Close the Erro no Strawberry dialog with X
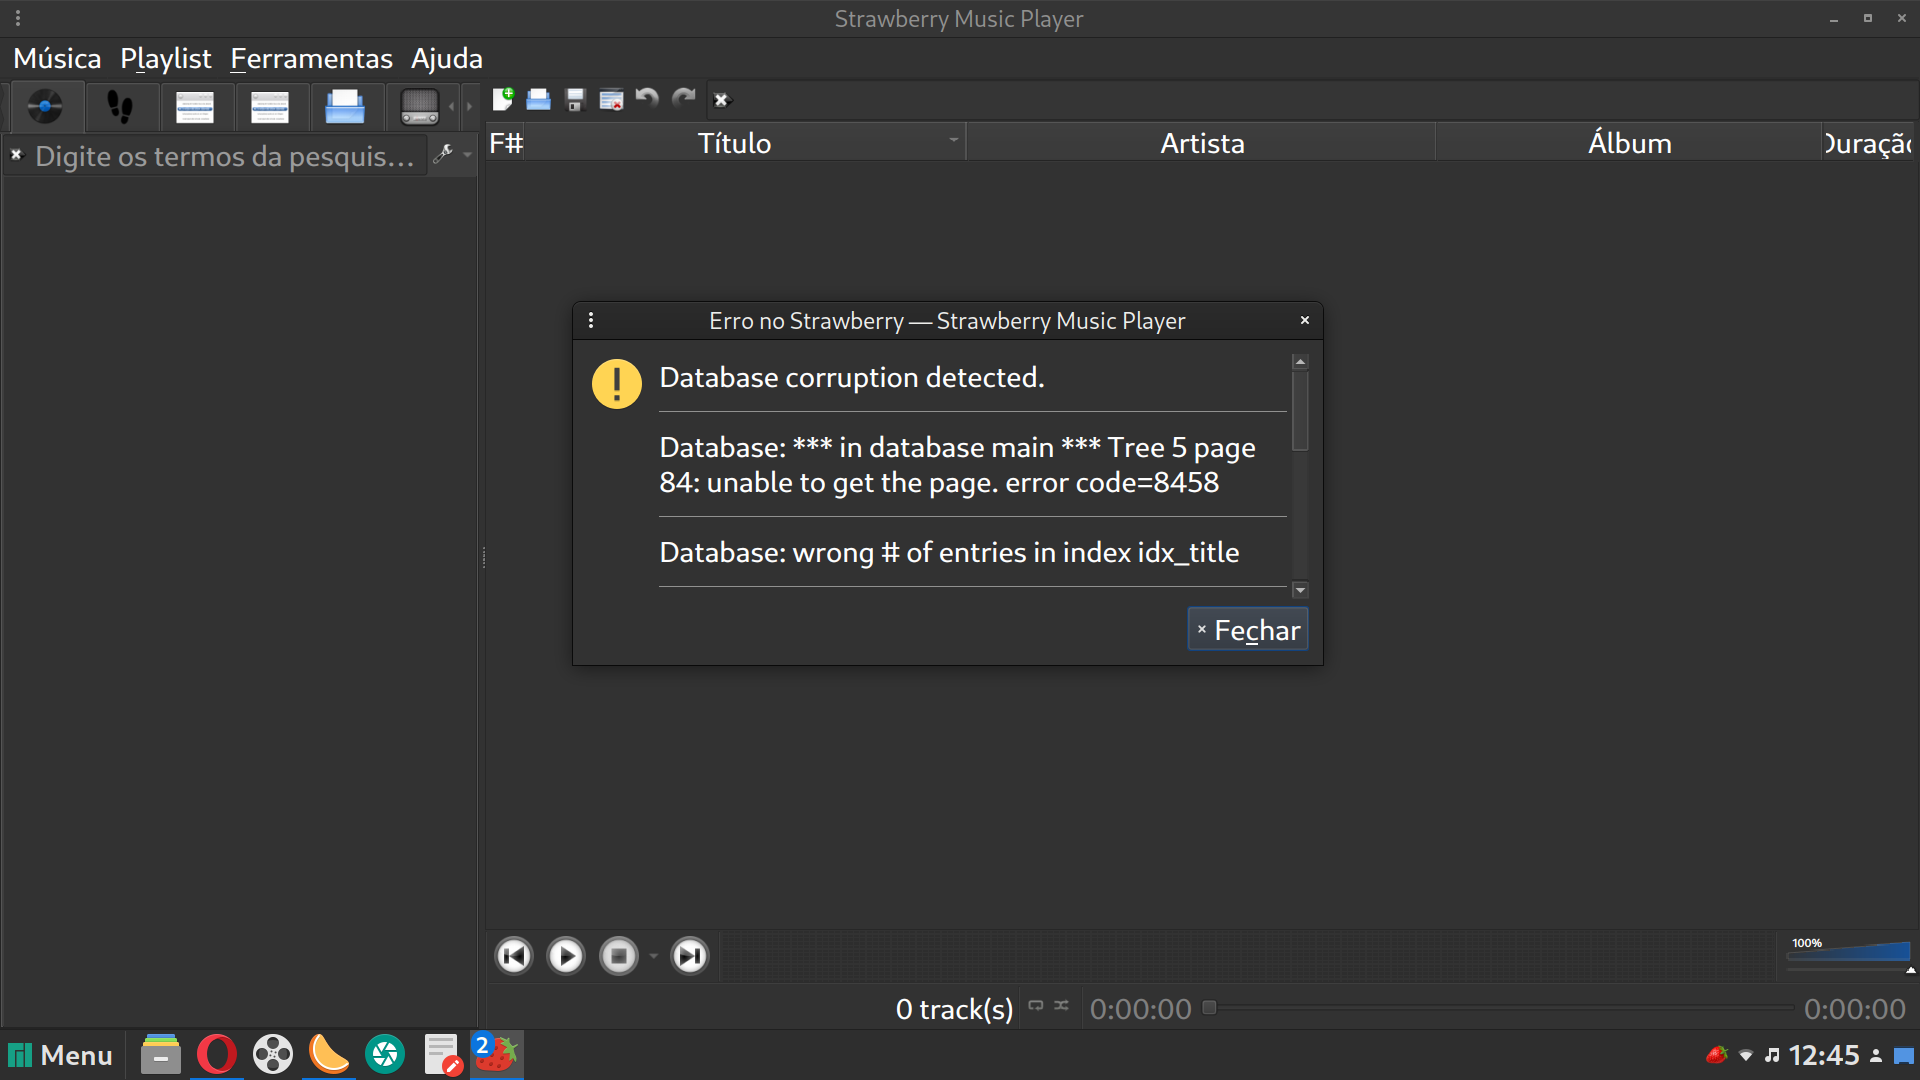The width and height of the screenshot is (1920, 1080). click(1304, 320)
